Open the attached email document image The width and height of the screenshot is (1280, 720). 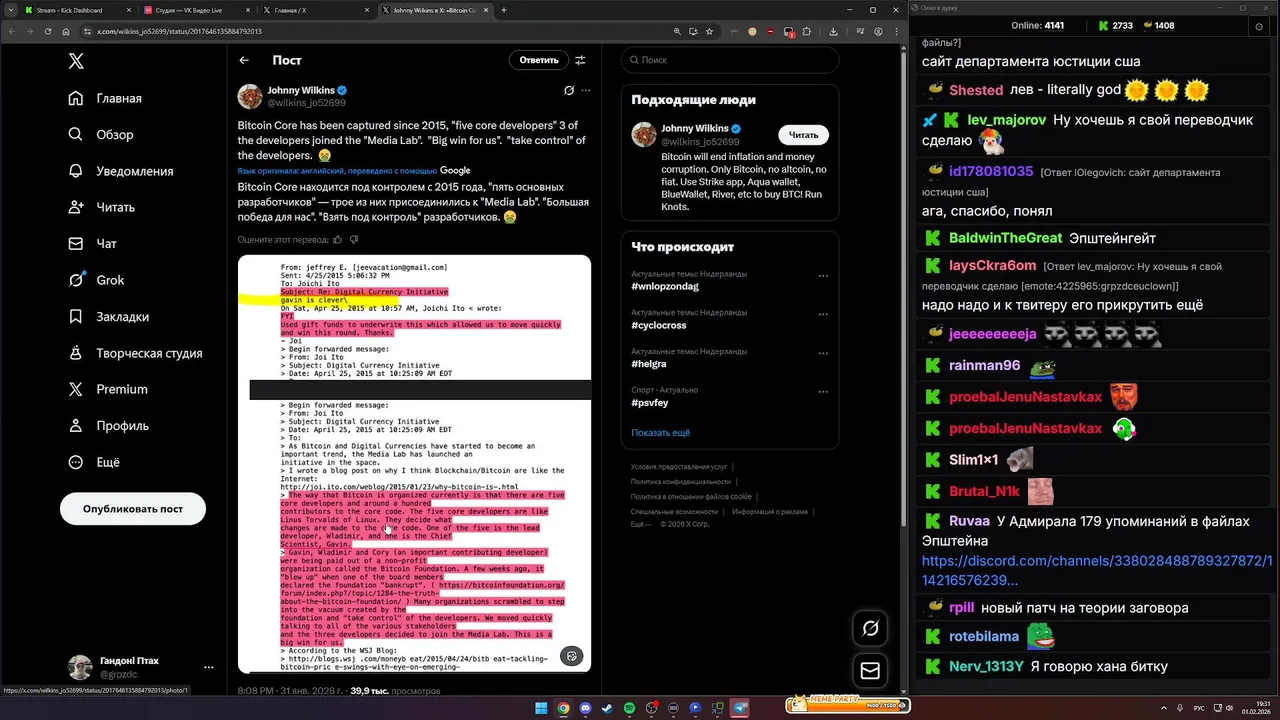[414, 464]
